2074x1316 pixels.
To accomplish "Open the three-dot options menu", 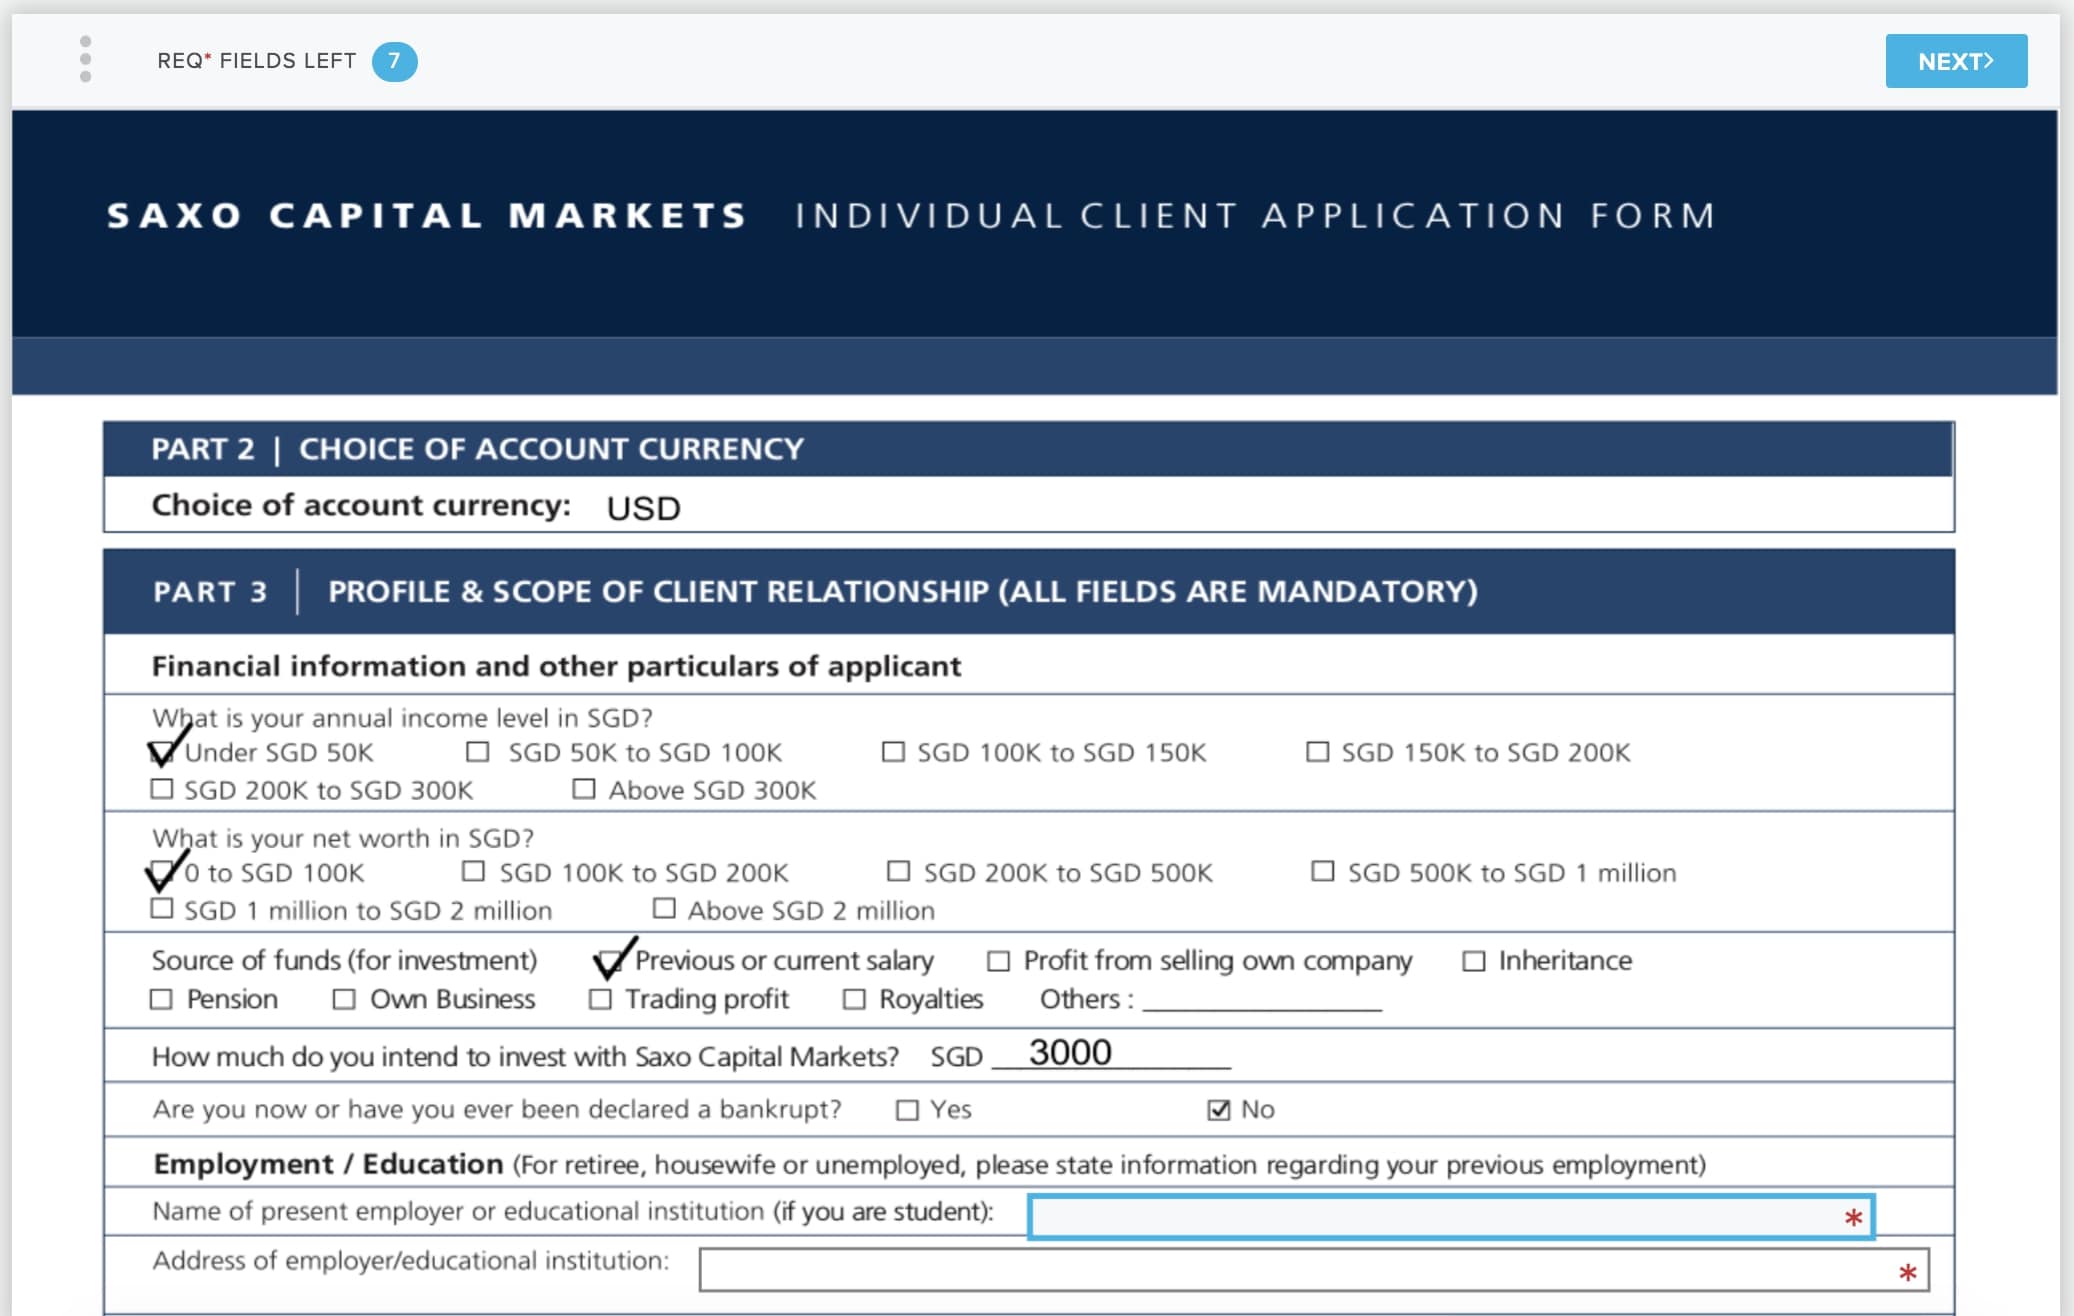I will tap(85, 60).
